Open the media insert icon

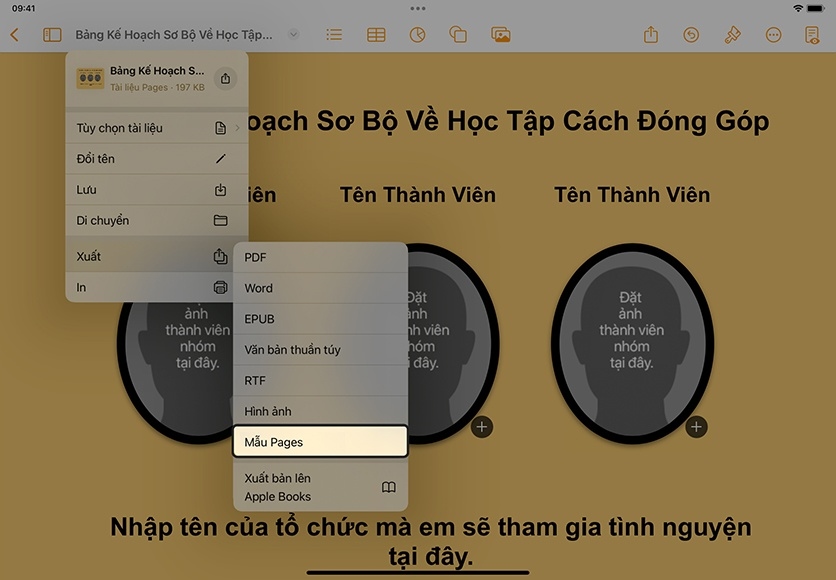(x=501, y=35)
